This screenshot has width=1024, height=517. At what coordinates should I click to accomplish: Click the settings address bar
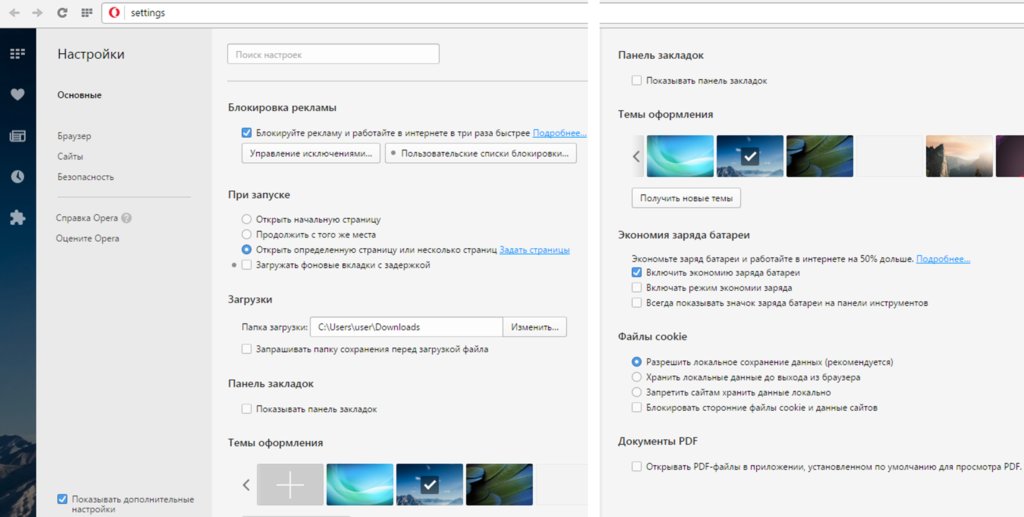[346, 13]
